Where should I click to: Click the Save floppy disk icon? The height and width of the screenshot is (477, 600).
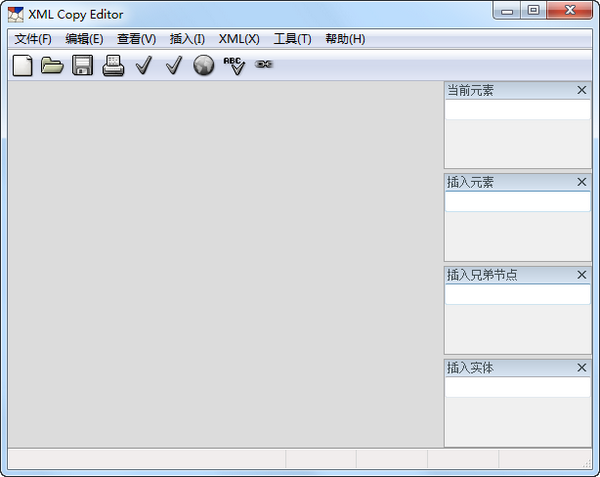click(x=82, y=66)
